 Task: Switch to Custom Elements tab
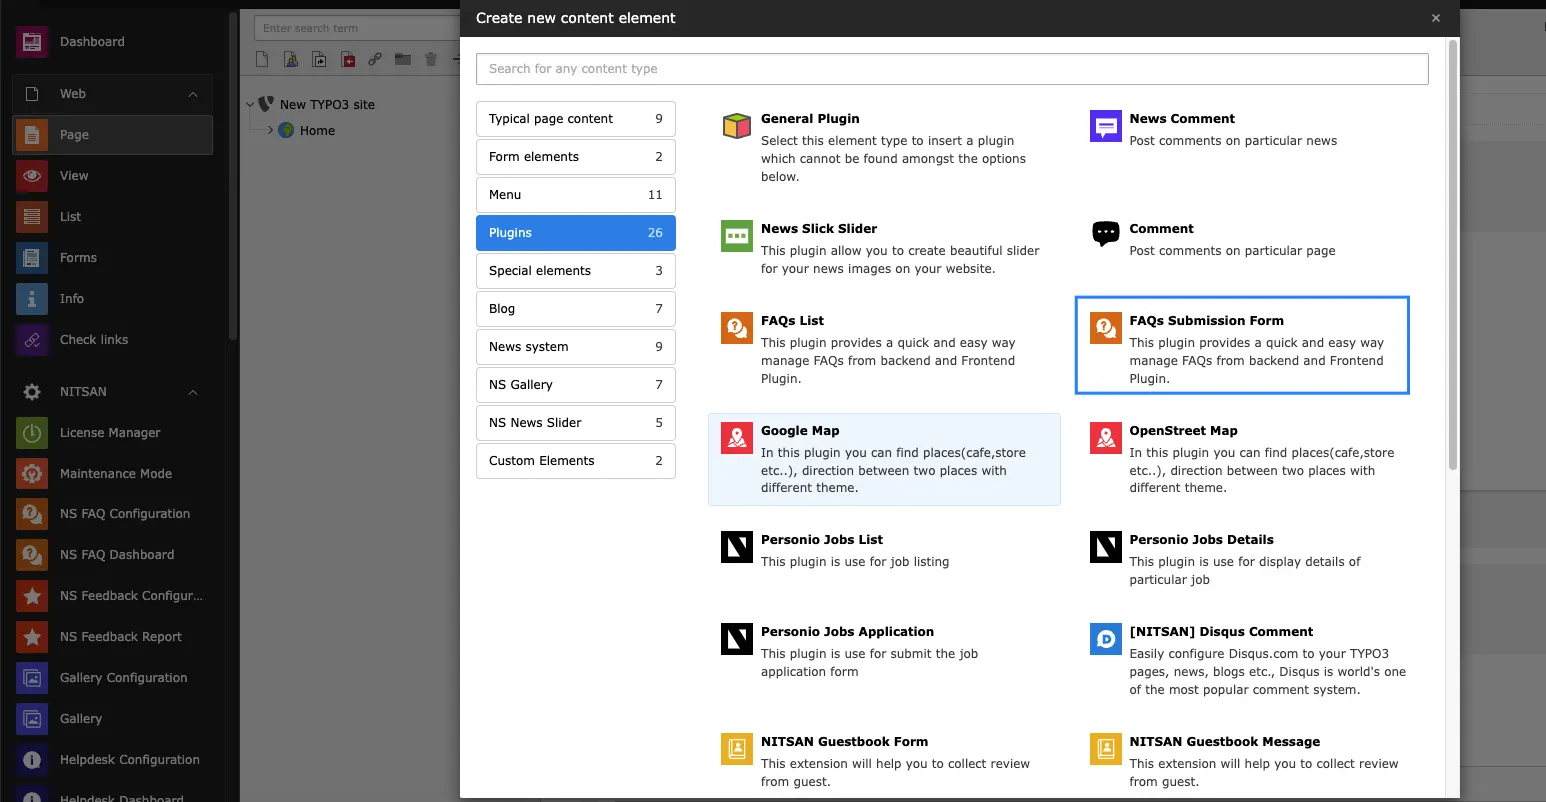(x=576, y=461)
